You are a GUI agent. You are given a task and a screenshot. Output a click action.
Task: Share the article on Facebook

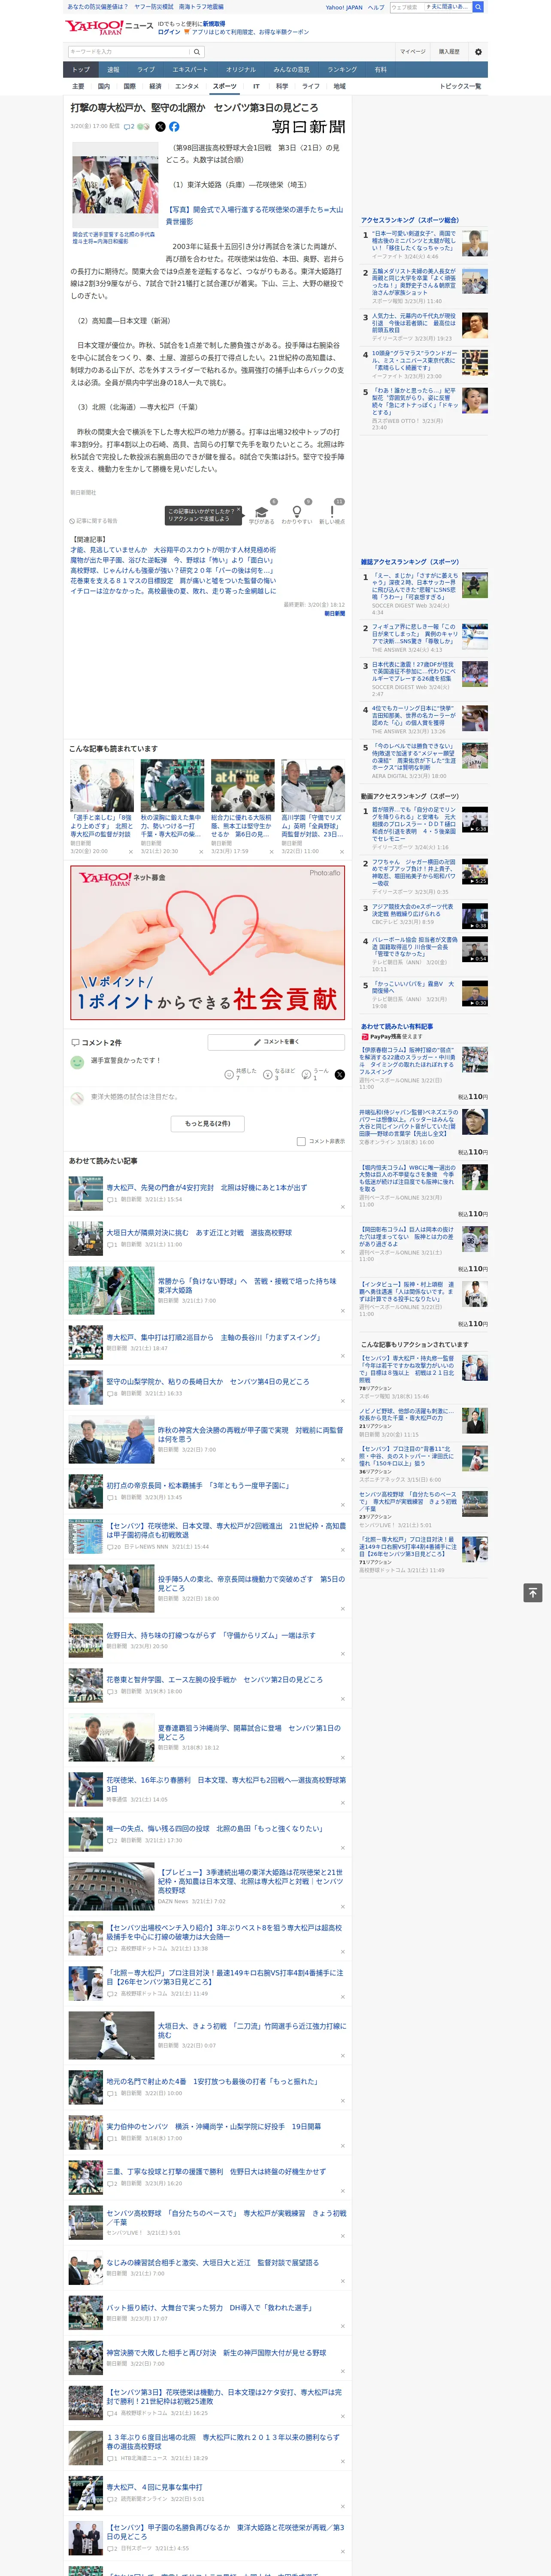click(x=174, y=127)
